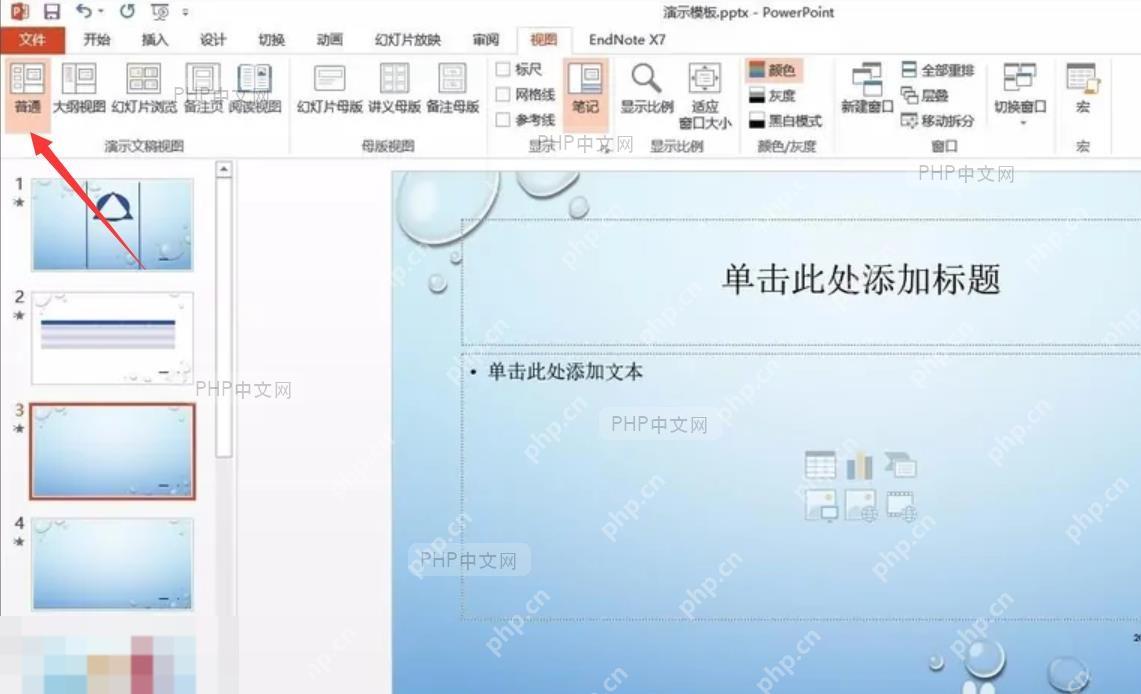Select slide 3 thumbnail
This screenshot has height=694, width=1141.
113,452
